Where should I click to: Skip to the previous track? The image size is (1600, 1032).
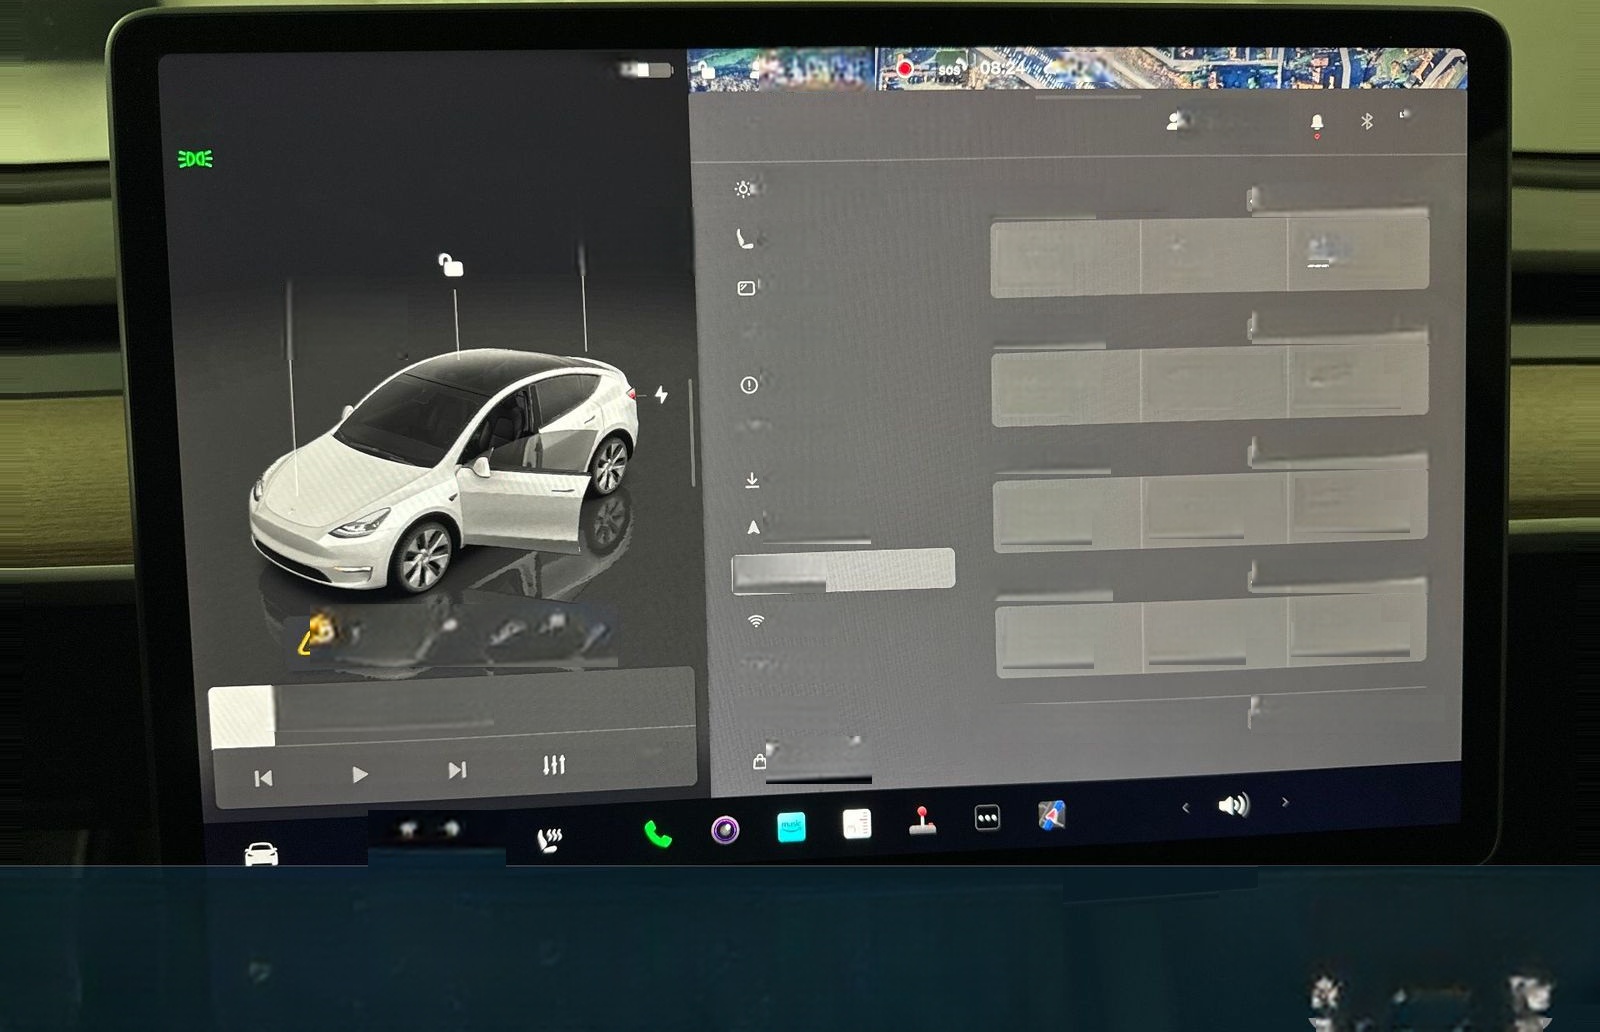(263, 778)
